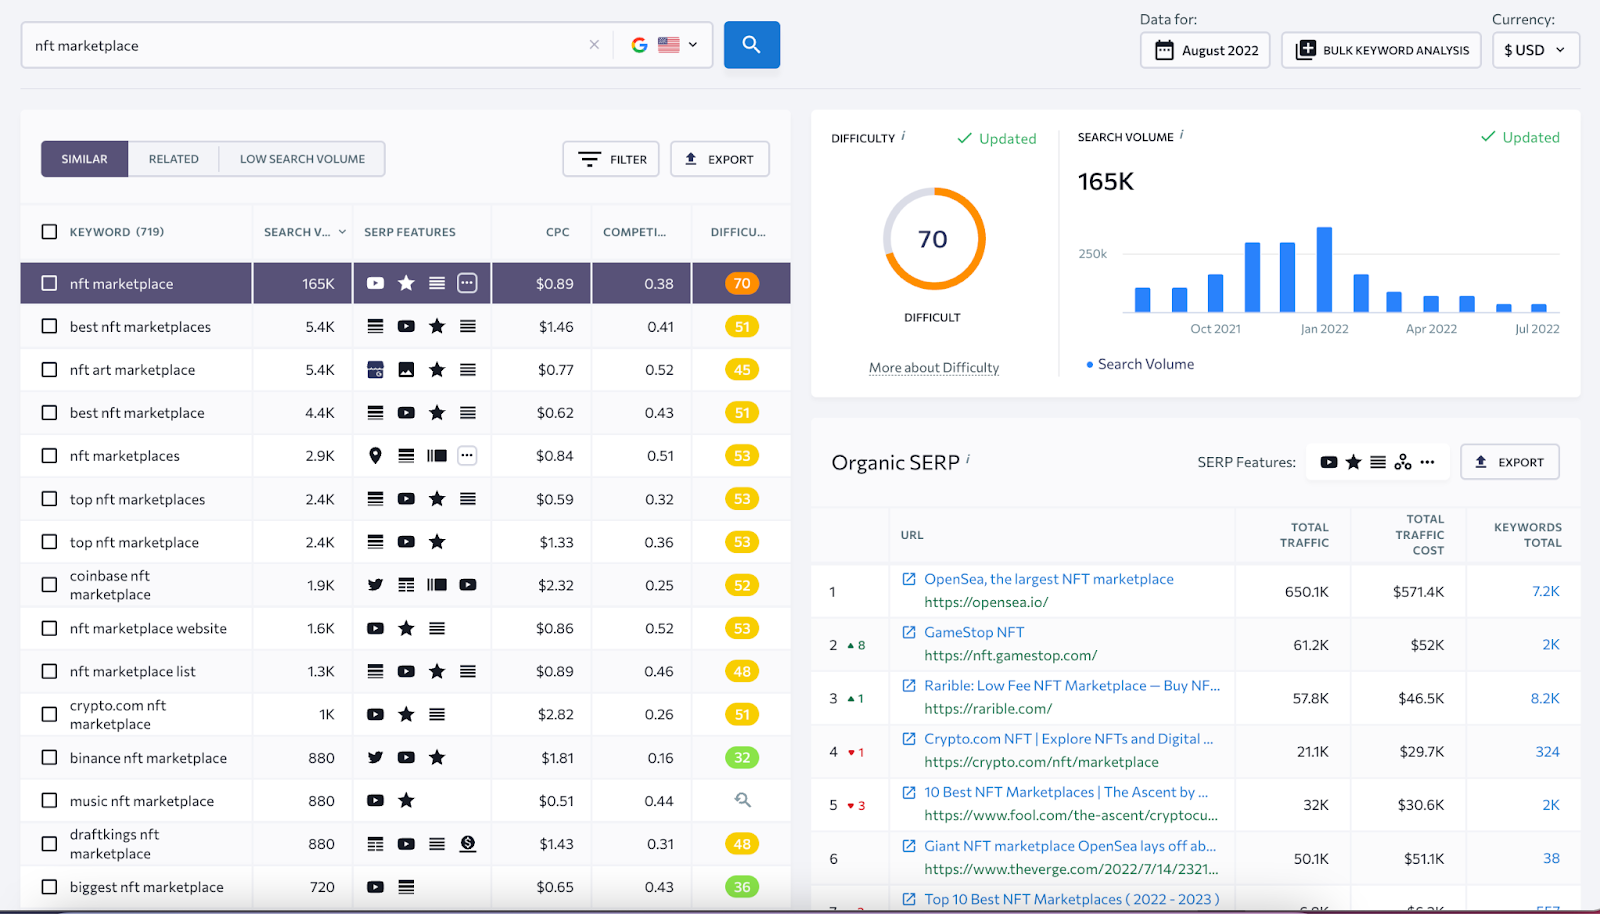
Task: Click ellipsis icon in SERP Features filter
Action: tap(1427, 462)
